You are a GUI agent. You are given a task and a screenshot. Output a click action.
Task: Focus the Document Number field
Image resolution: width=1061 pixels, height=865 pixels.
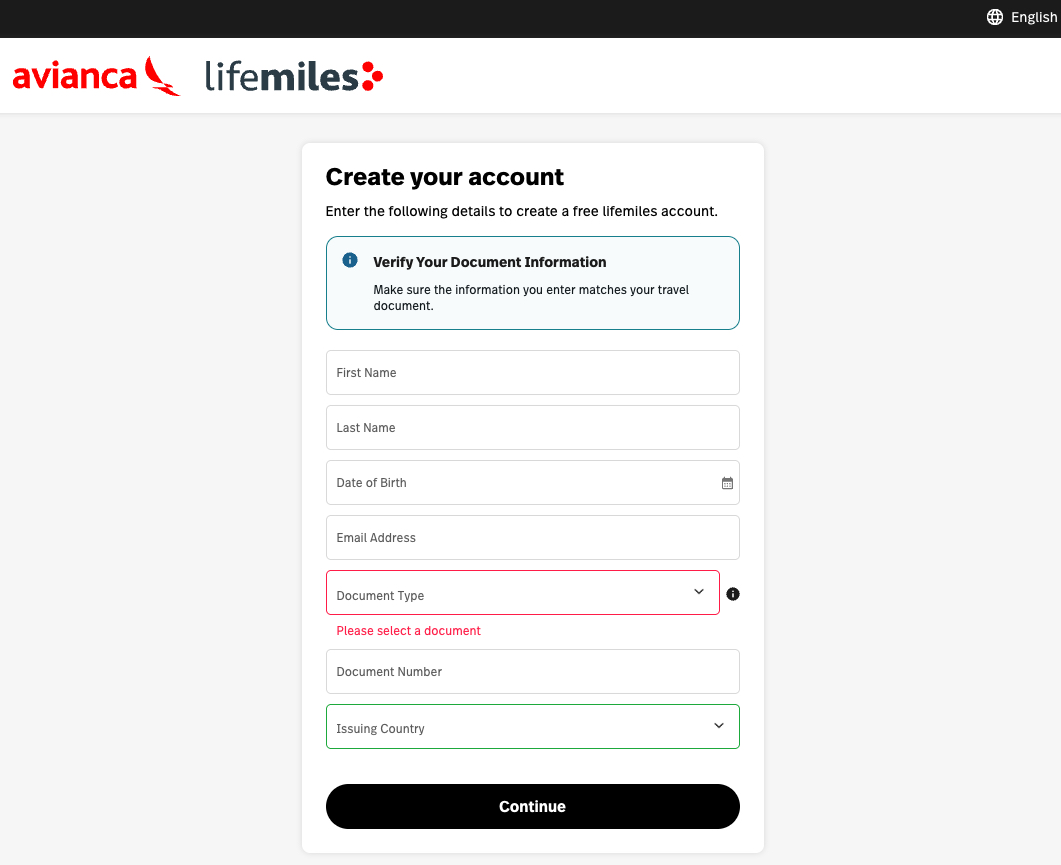click(x=532, y=672)
